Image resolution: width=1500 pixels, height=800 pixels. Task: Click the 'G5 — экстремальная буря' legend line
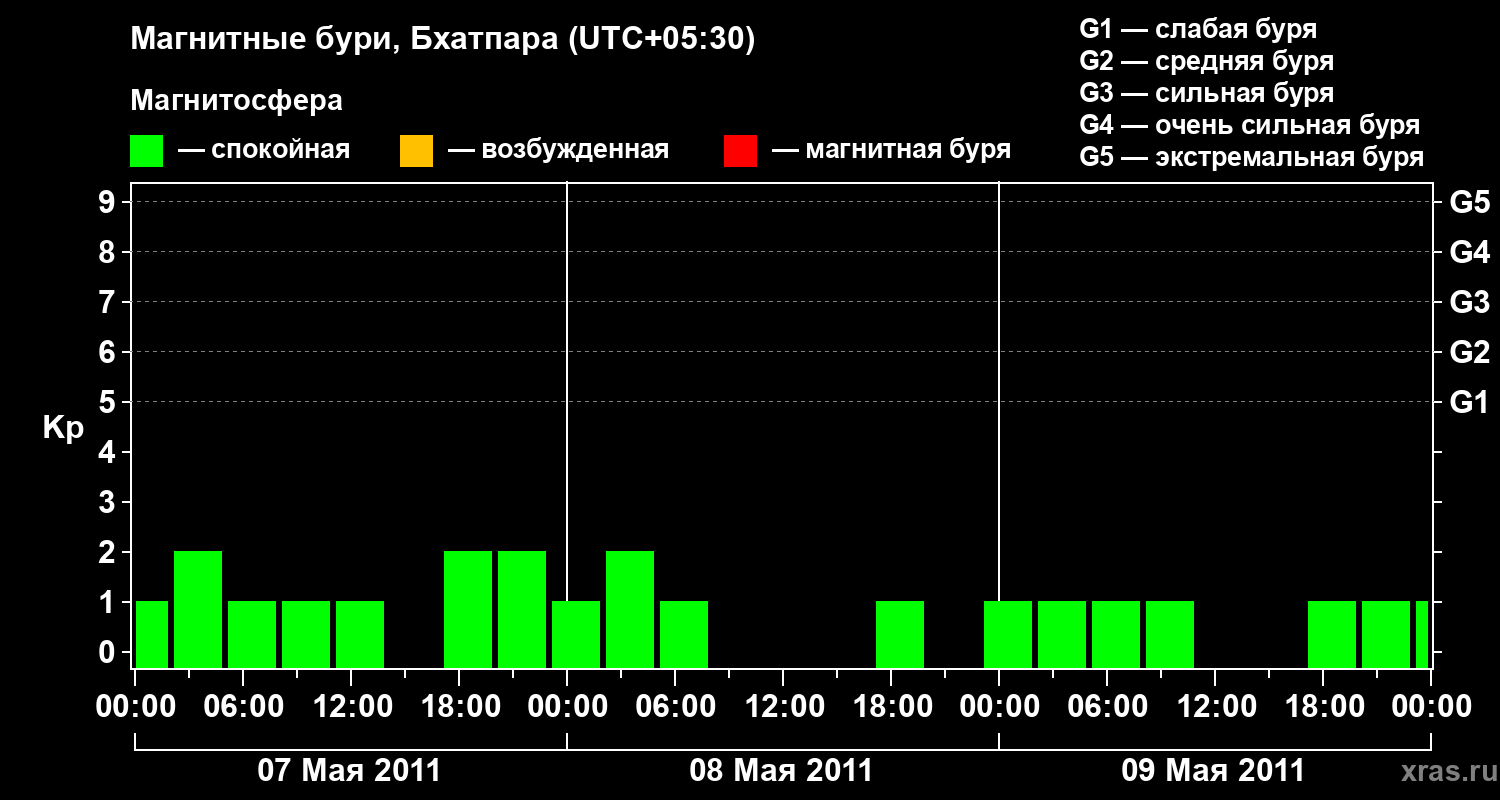pyautogui.click(x=1252, y=157)
